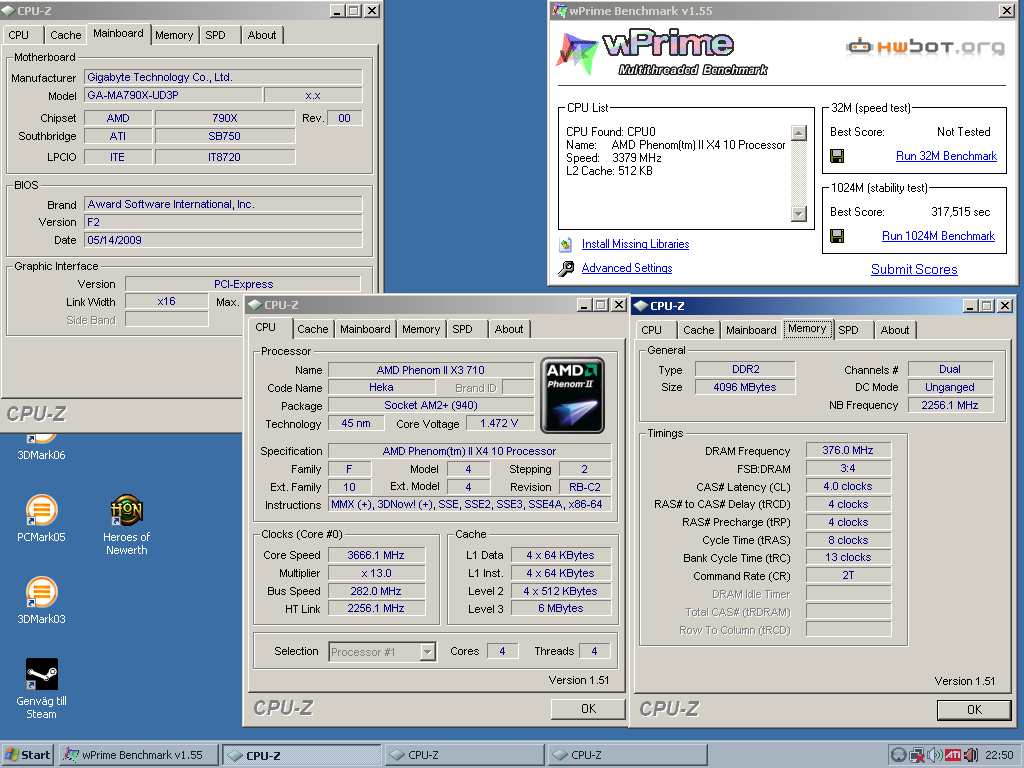This screenshot has height=768, width=1024.
Task: Click the Submit Scores link
Action: click(914, 269)
